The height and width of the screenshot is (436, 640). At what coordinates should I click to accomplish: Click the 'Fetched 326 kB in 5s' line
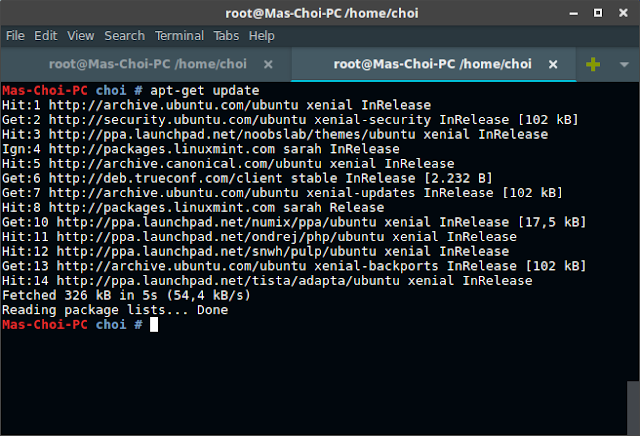(126, 295)
